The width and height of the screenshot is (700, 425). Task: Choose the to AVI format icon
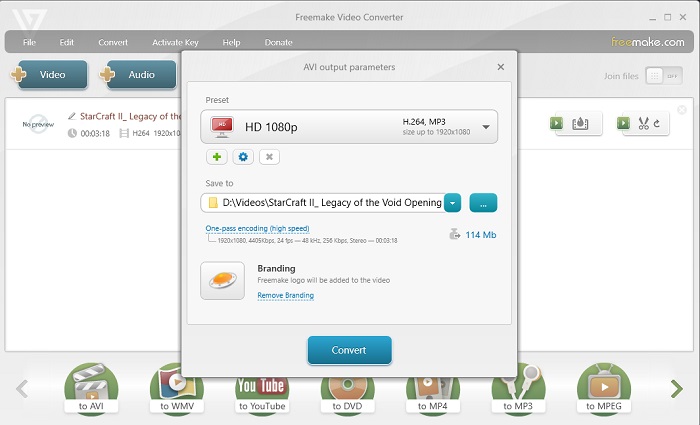coord(91,388)
